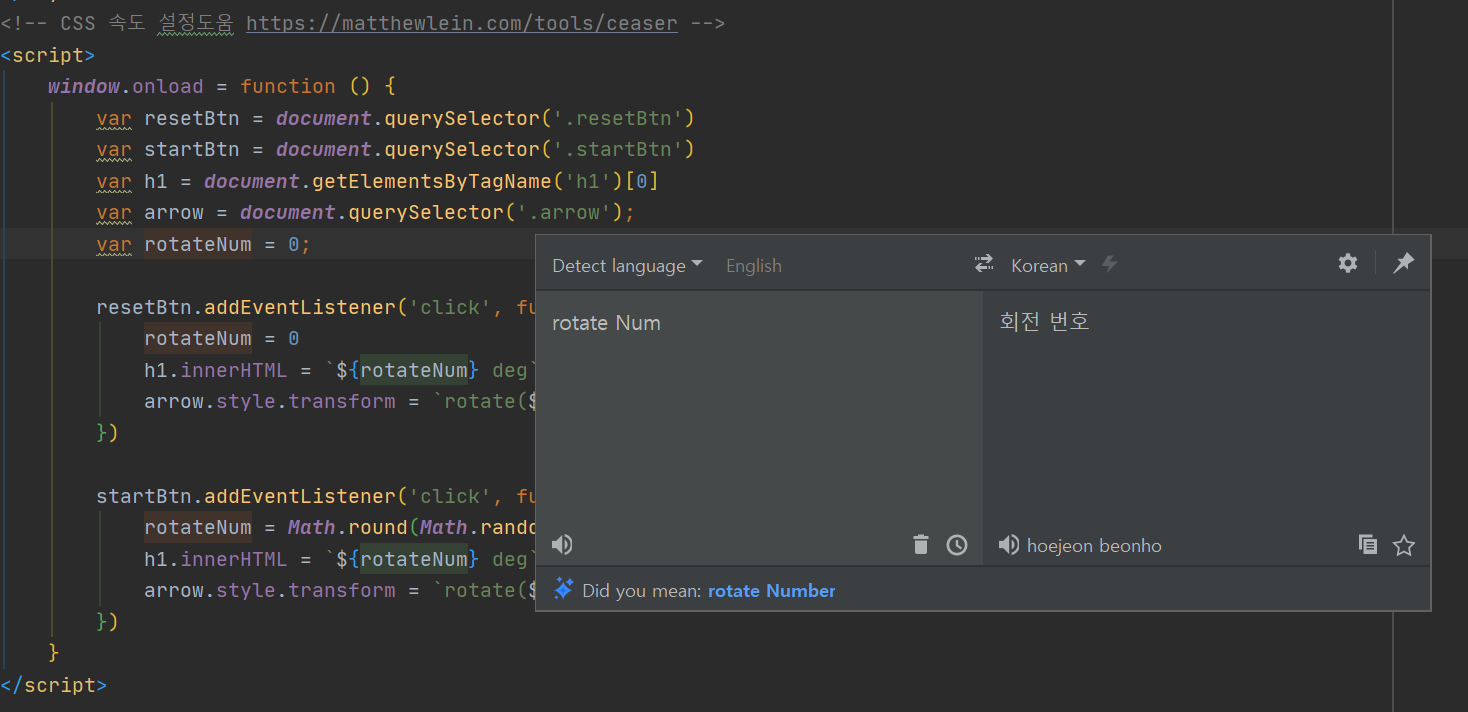
Task: Star the translation as favorite
Action: click(1404, 545)
